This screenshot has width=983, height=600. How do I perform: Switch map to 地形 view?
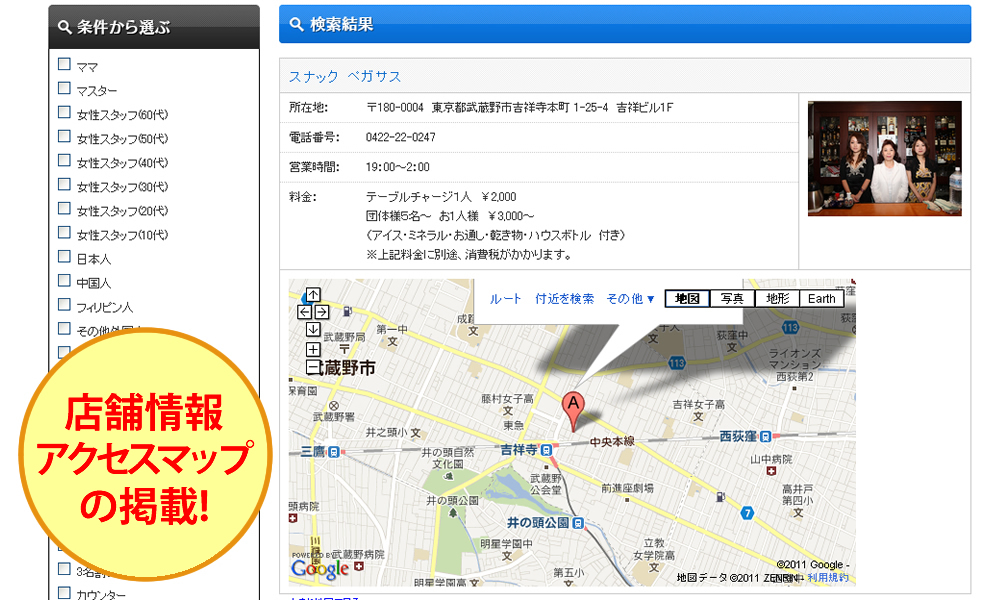(777, 298)
